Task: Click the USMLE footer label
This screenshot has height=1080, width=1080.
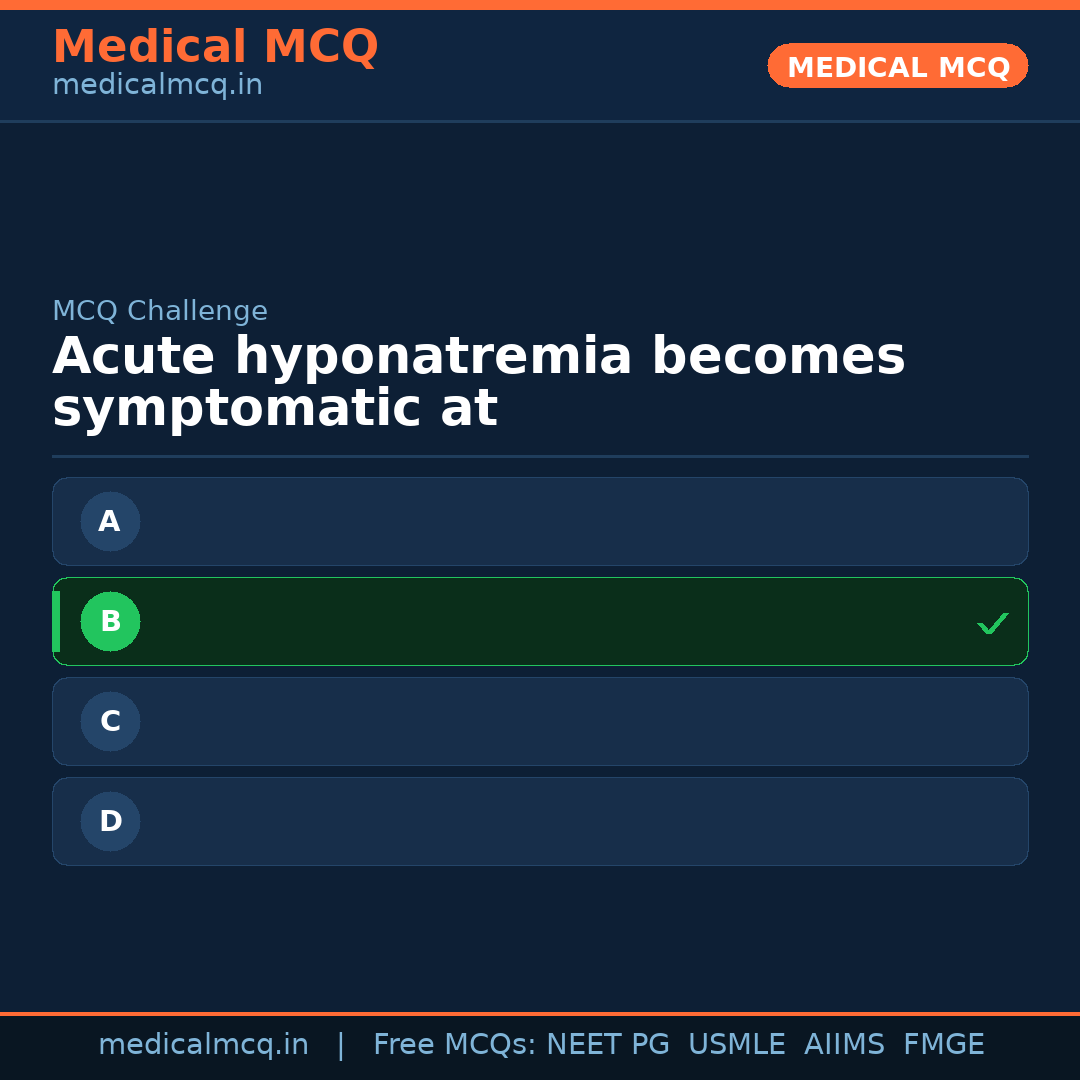Action: pyautogui.click(x=736, y=1045)
